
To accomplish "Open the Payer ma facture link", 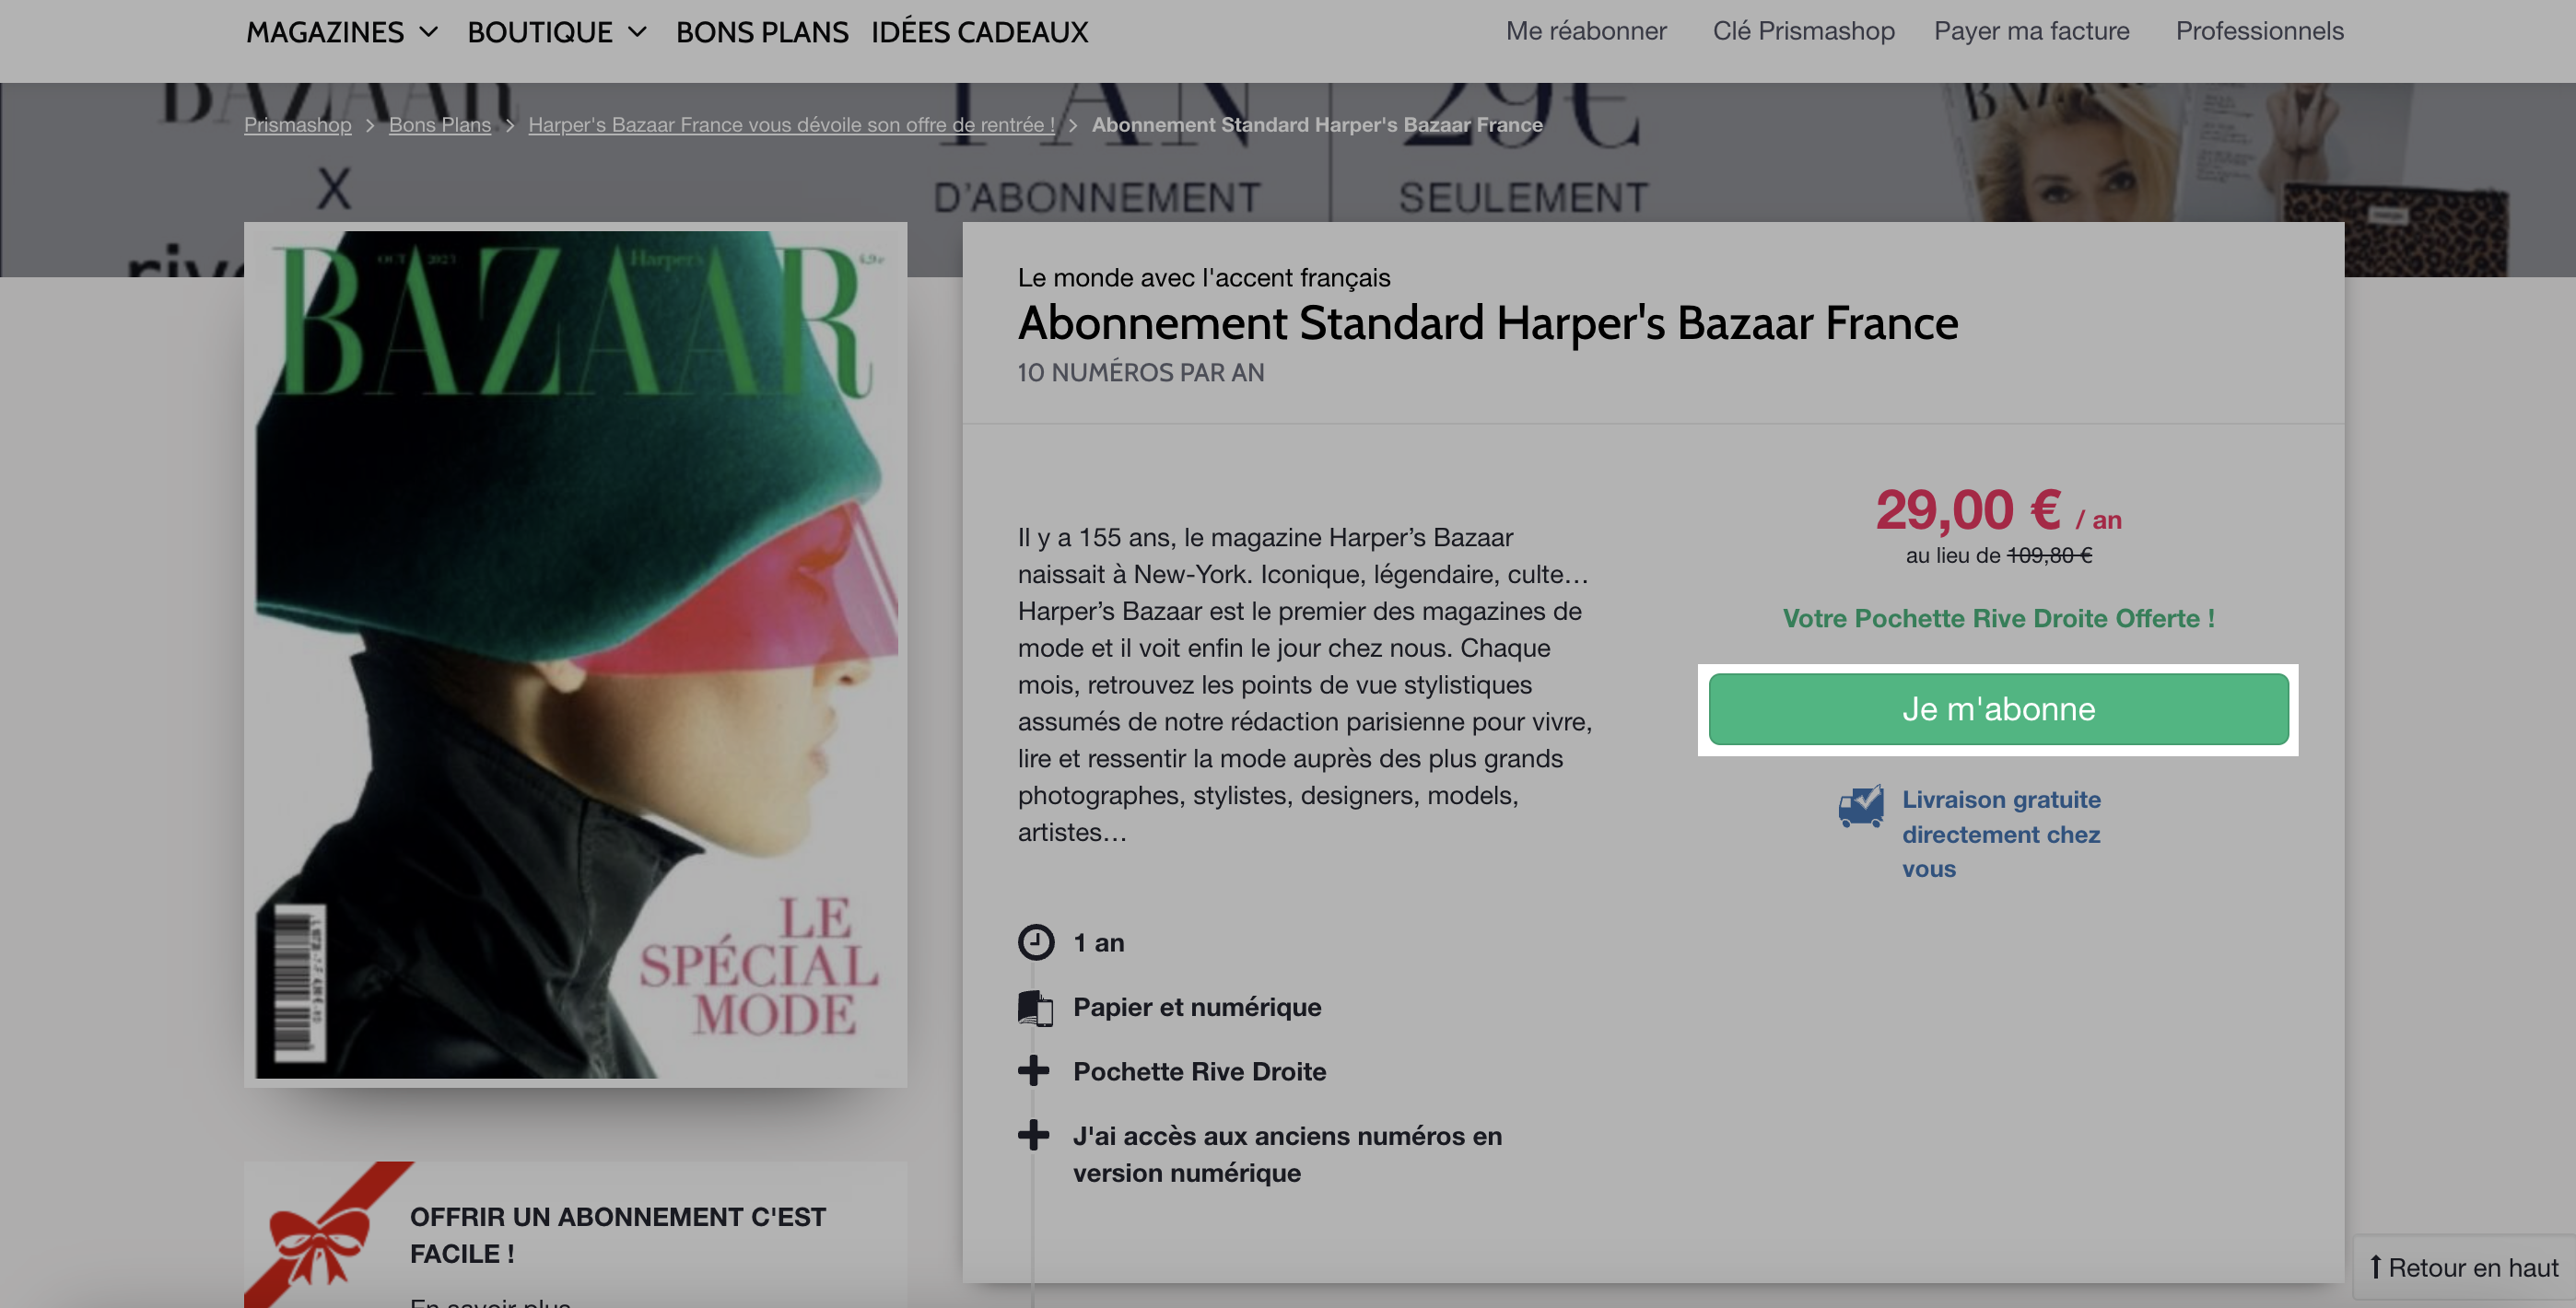I will click(x=2031, y=31).
